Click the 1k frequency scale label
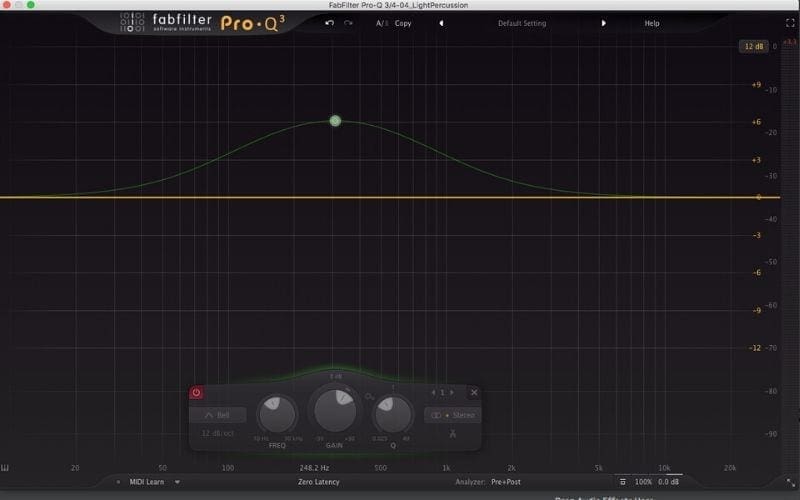800x500 pixels. tap(446, 468)
